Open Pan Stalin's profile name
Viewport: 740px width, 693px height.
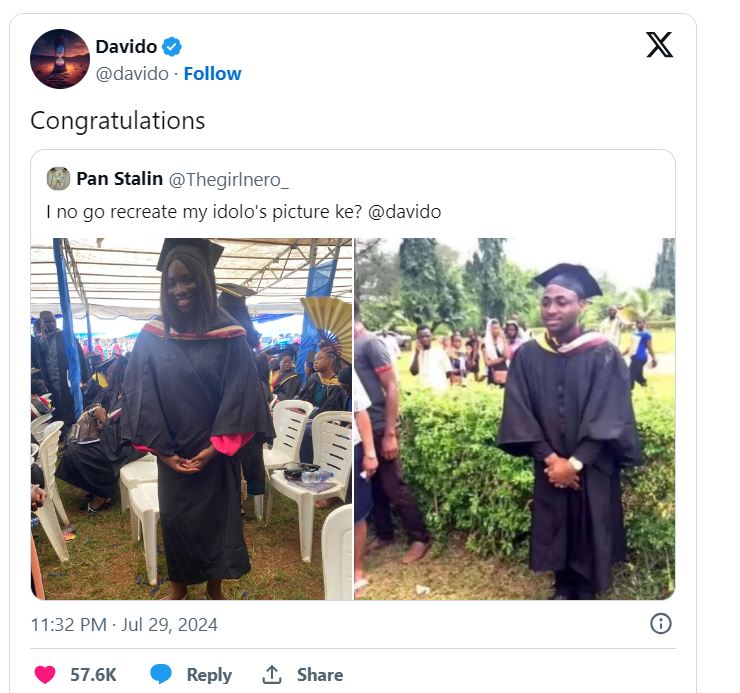click(119, 179)
